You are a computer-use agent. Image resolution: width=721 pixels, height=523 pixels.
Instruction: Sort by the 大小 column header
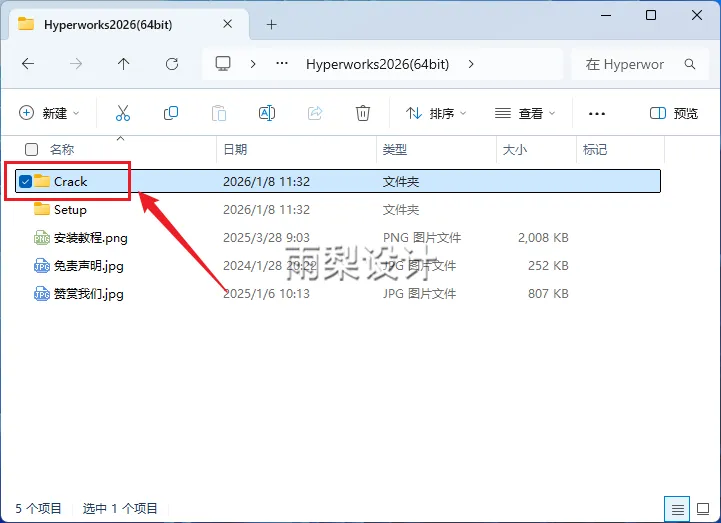pos(515,149)
